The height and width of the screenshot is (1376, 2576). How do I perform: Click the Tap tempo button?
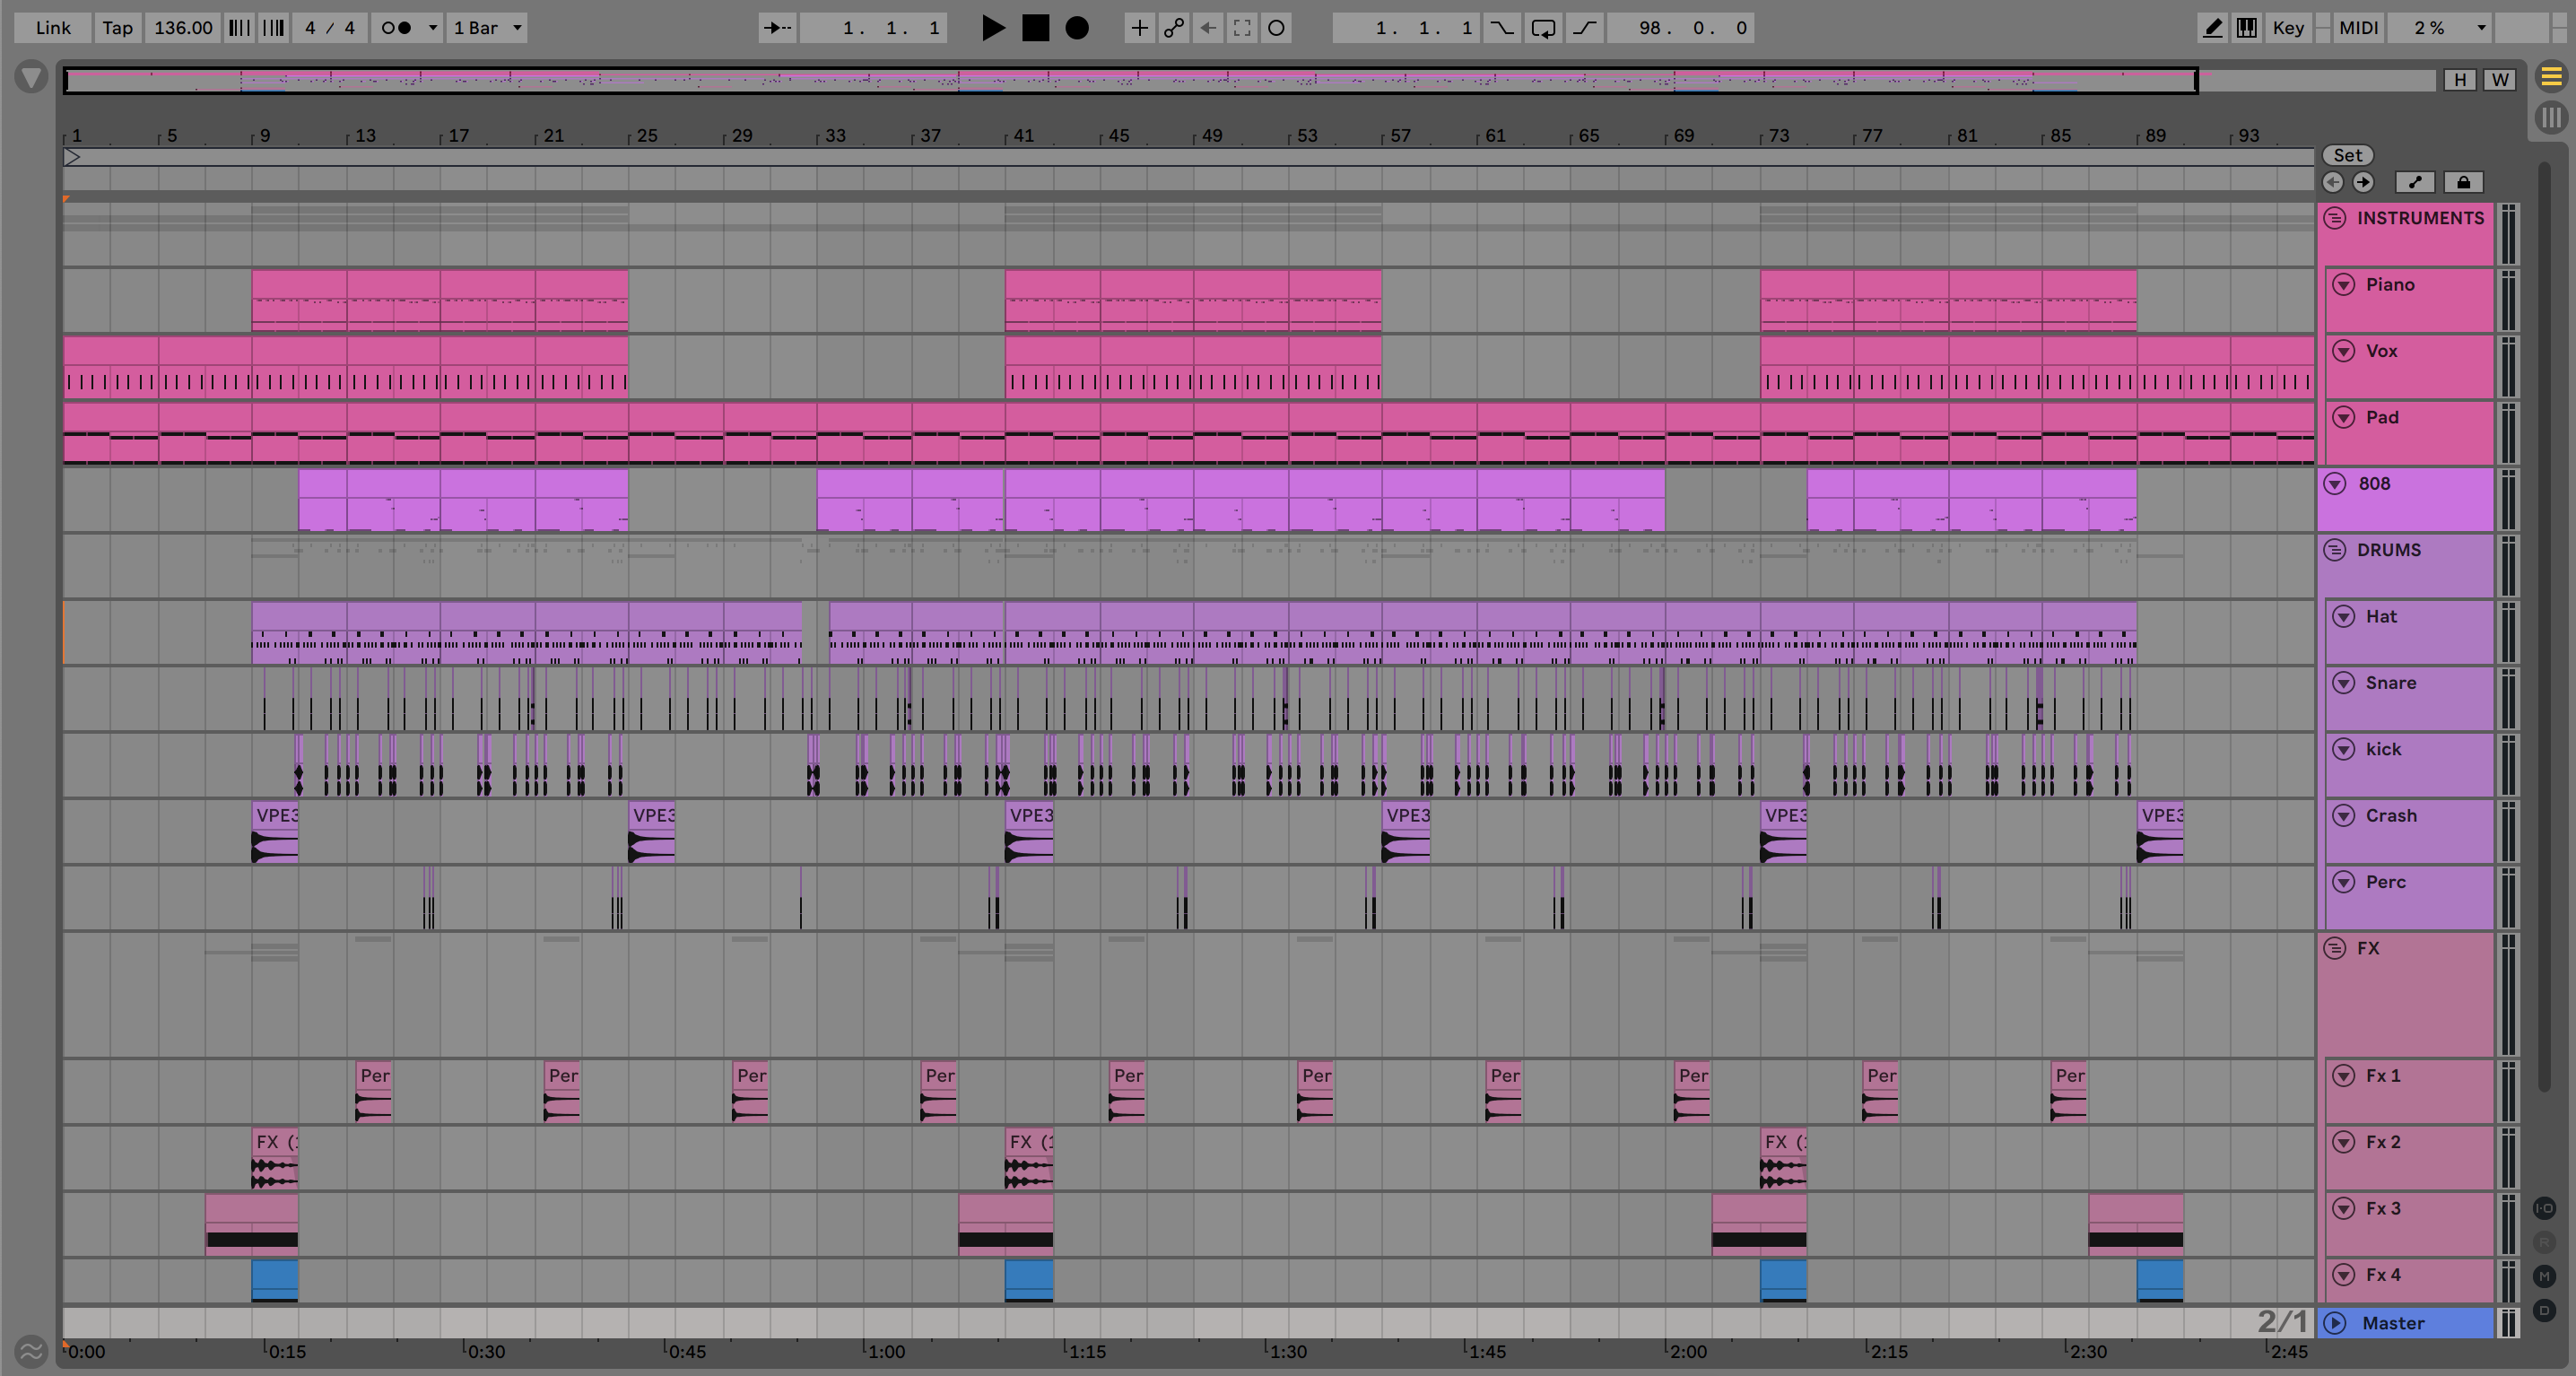click(117, 28)
